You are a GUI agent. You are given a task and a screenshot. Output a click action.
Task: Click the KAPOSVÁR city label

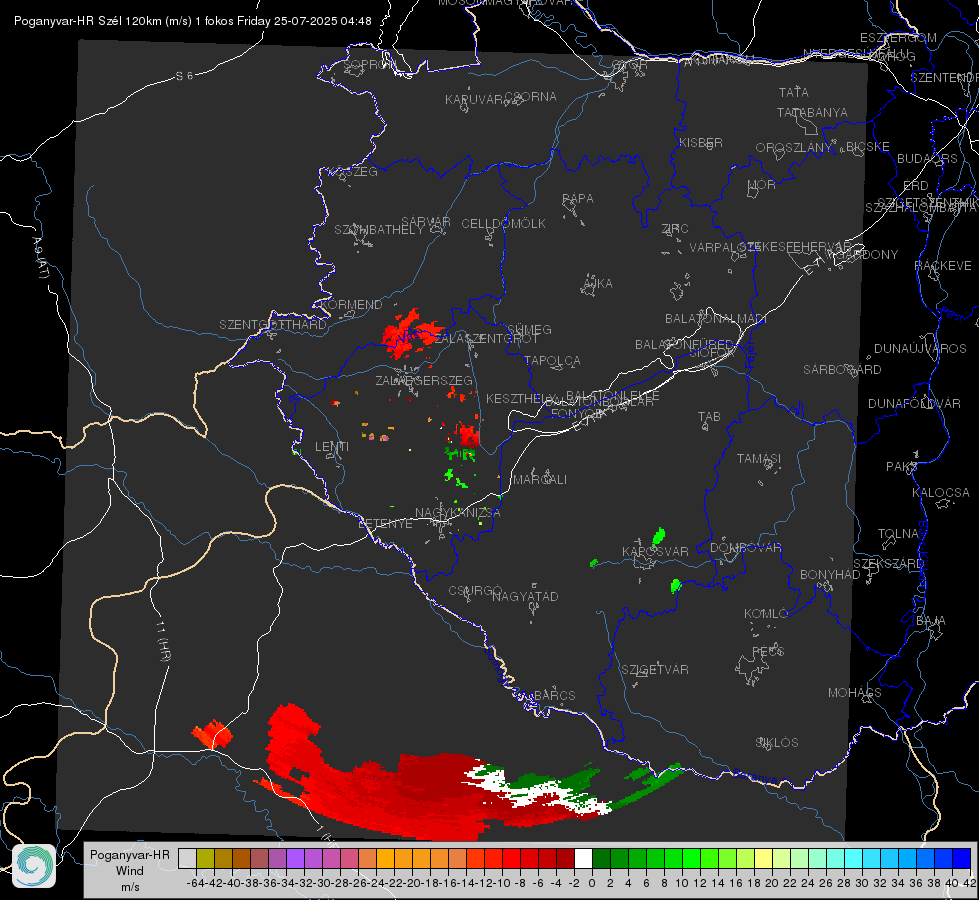pos(655,551)
